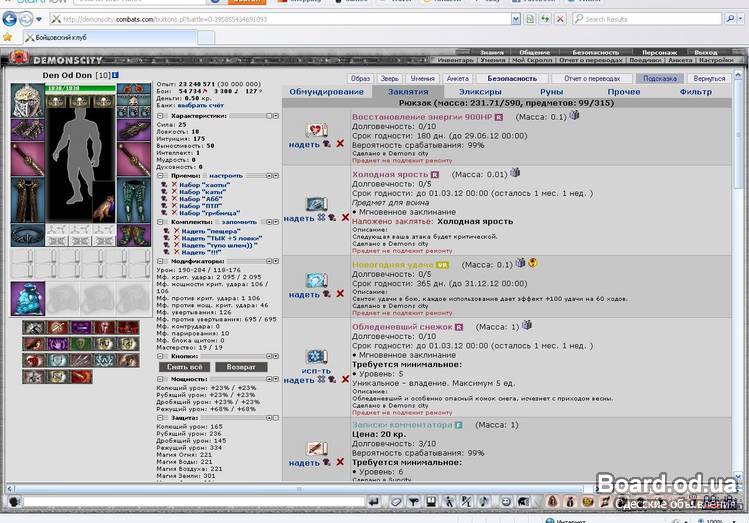The height and width of the screenshot is (523, 749).
Task: Collapse the Приемы section
Action: pos(160,176)
